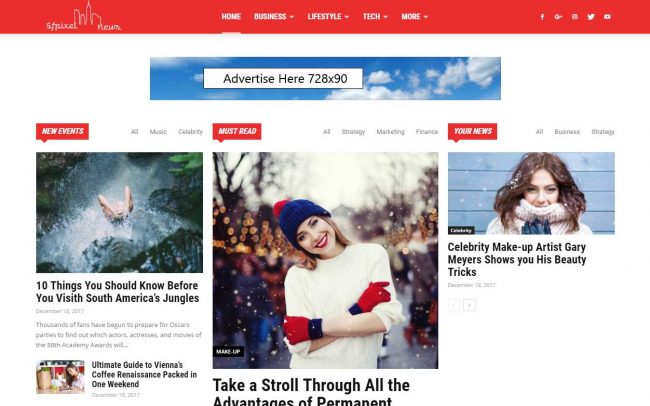The image size is (650, 406).
Task: Expand the Lifestyle dropdown menu
Action: tap(328, 17)
